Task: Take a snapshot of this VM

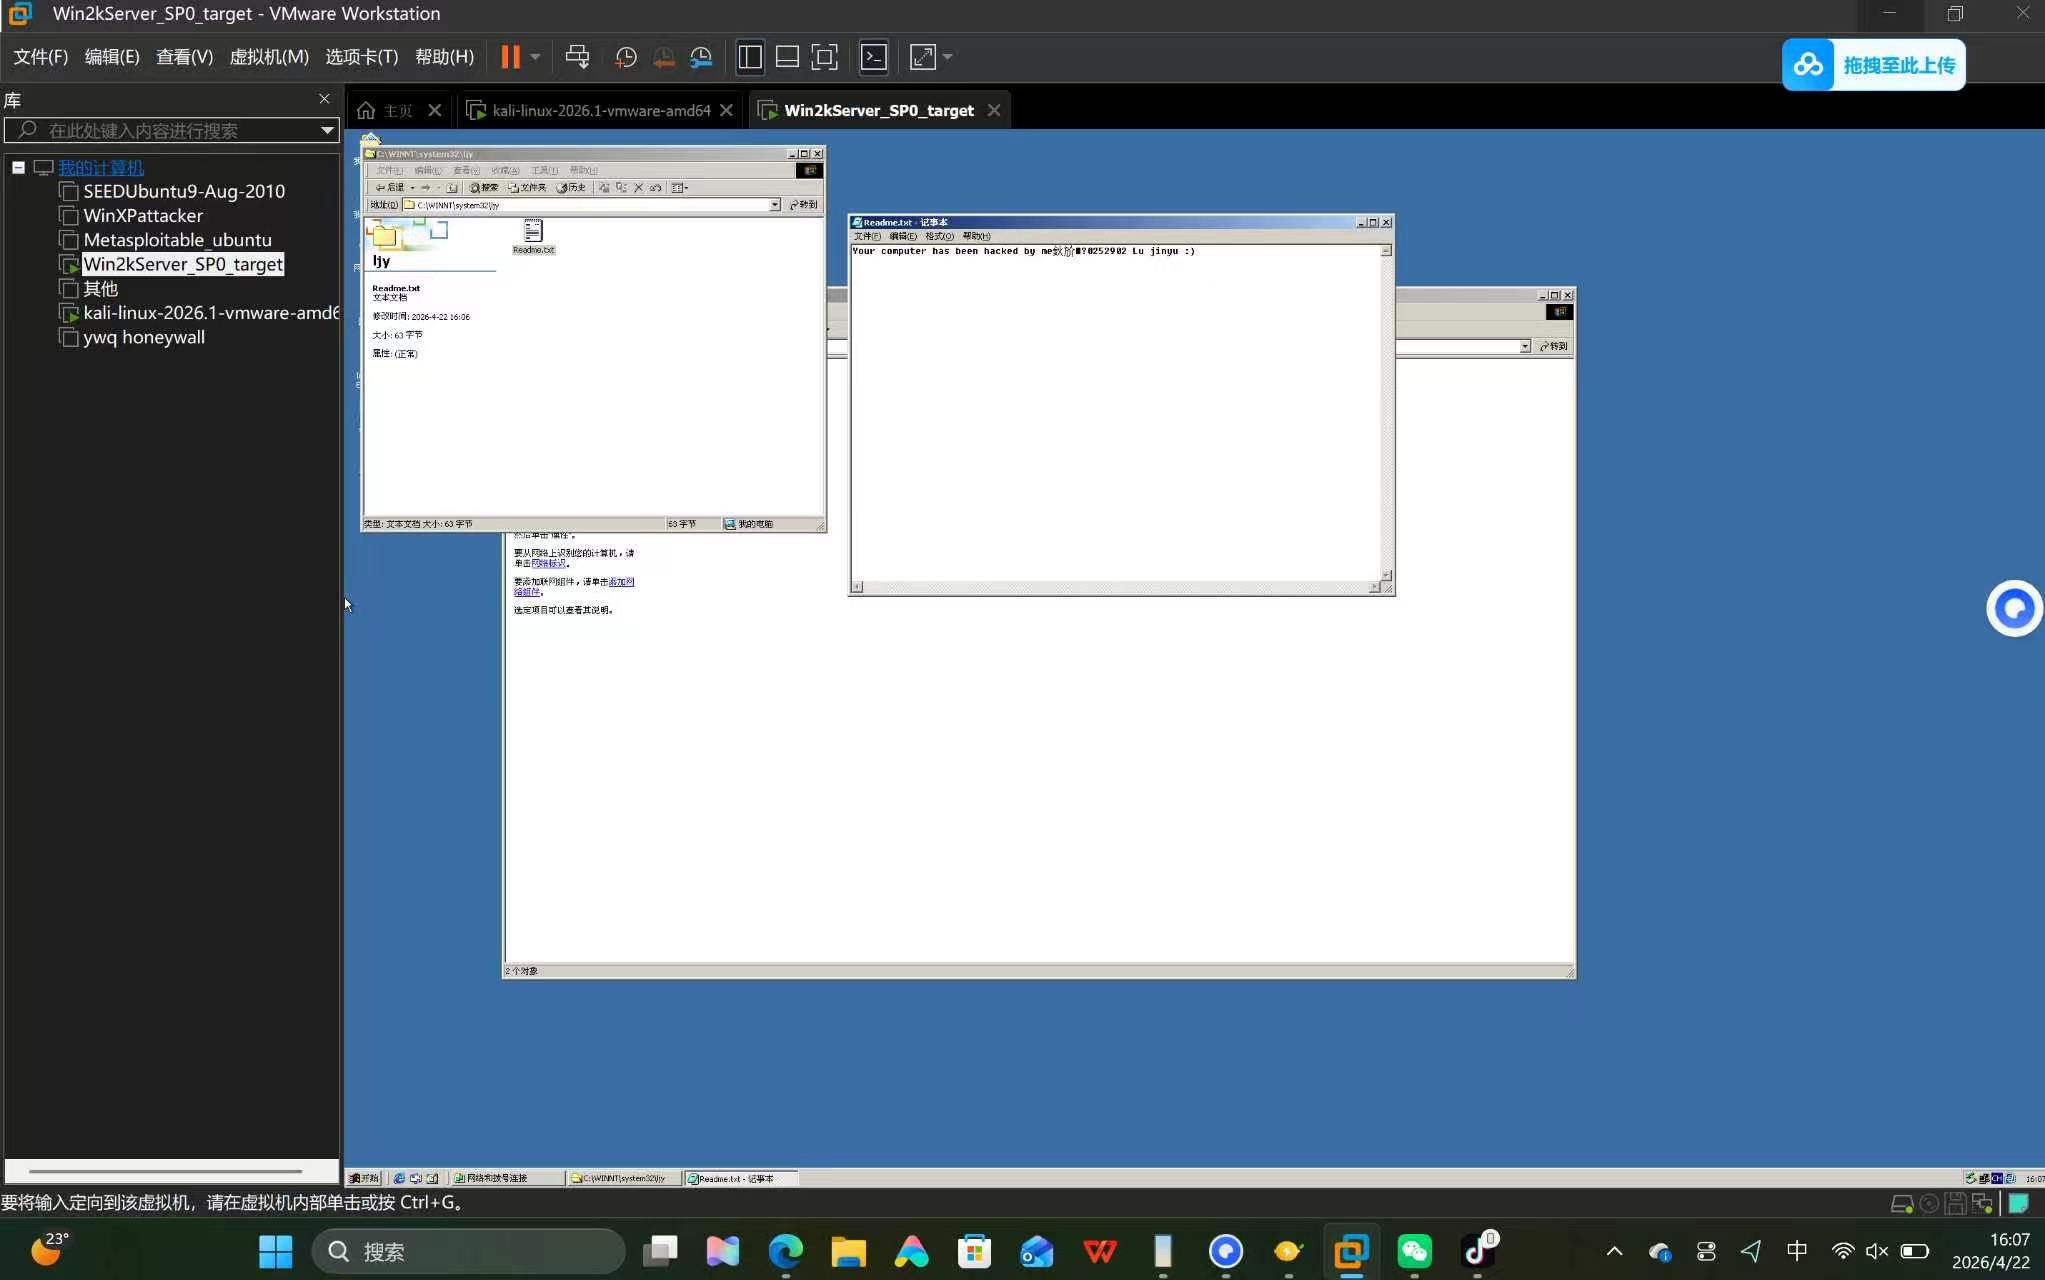Action: pos(626,57)
